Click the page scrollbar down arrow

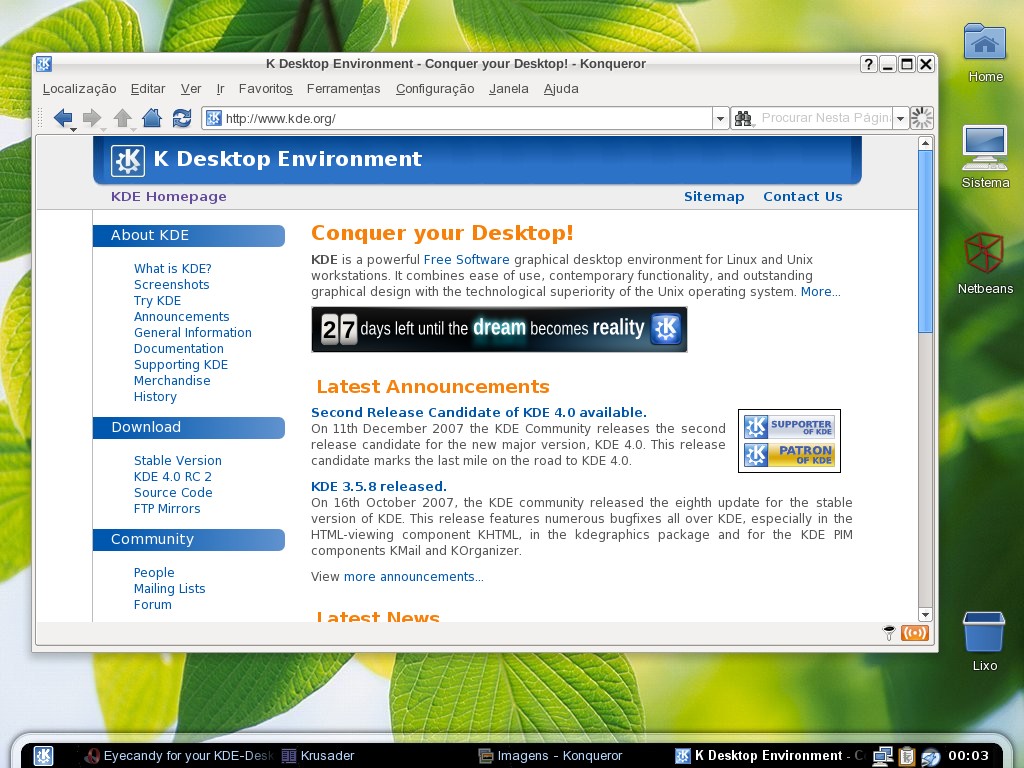[925, 615]
